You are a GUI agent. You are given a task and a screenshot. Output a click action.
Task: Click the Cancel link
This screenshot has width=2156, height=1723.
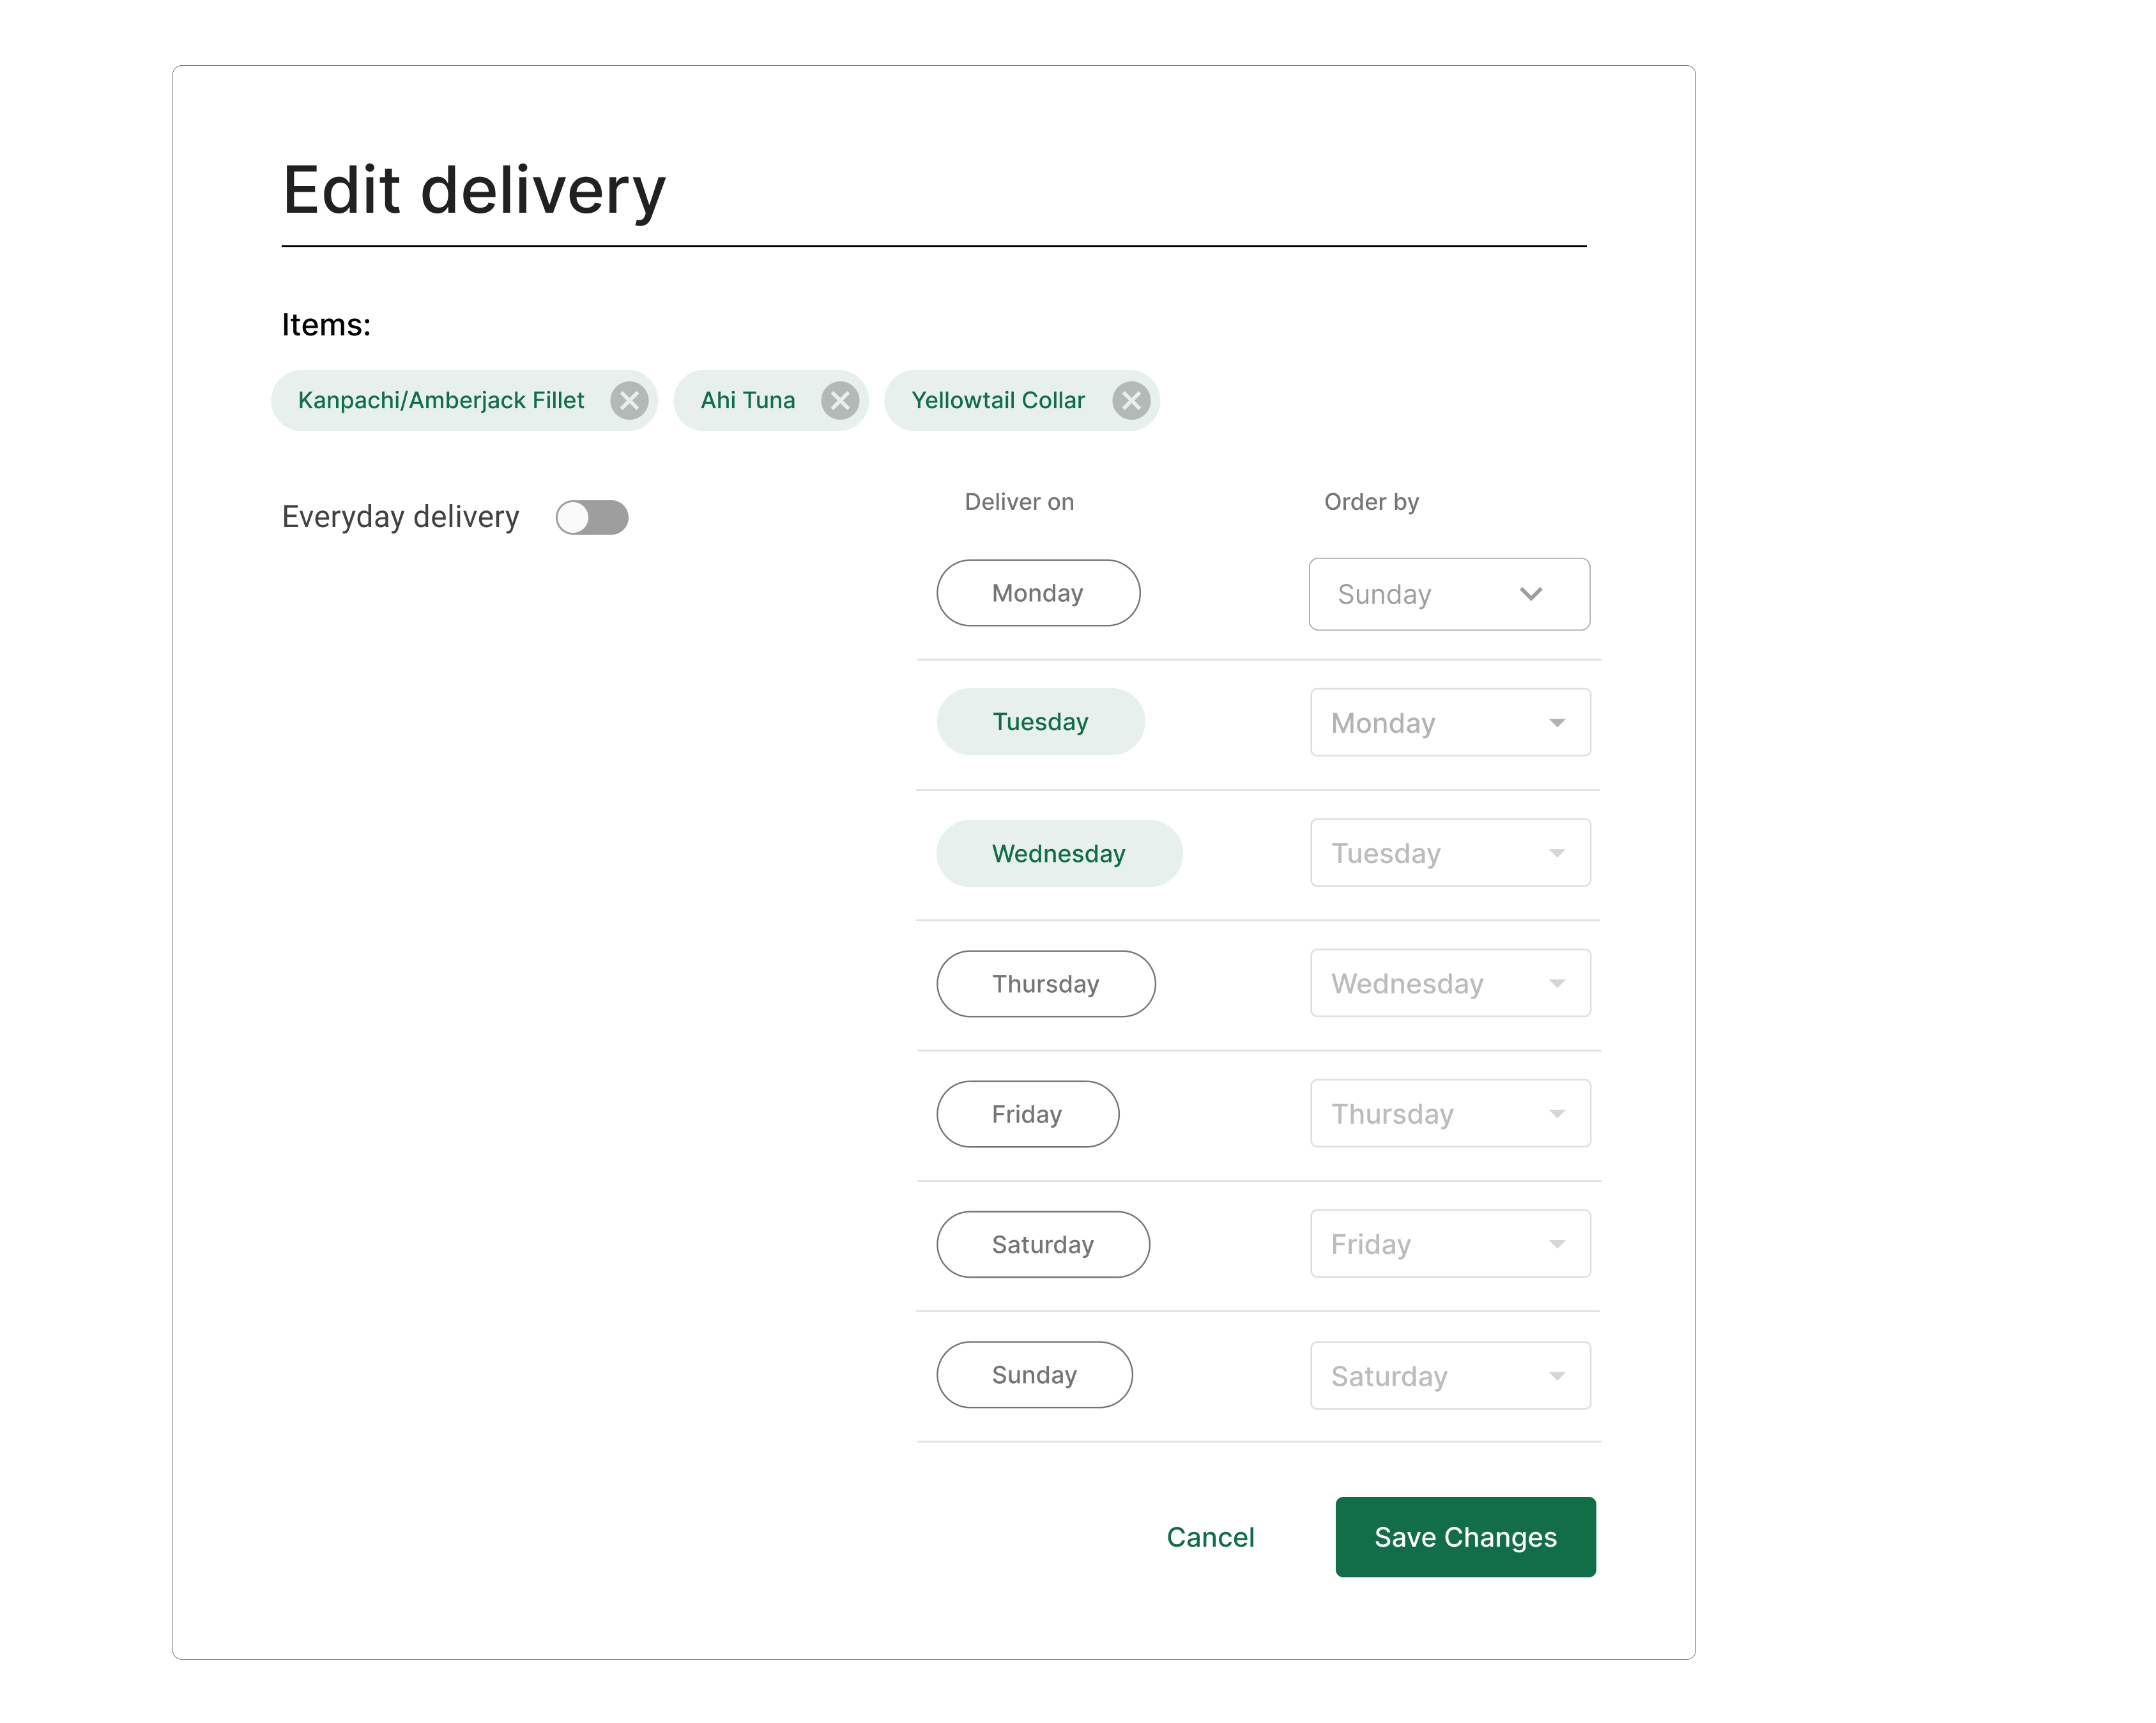tap(1210, 1537)
